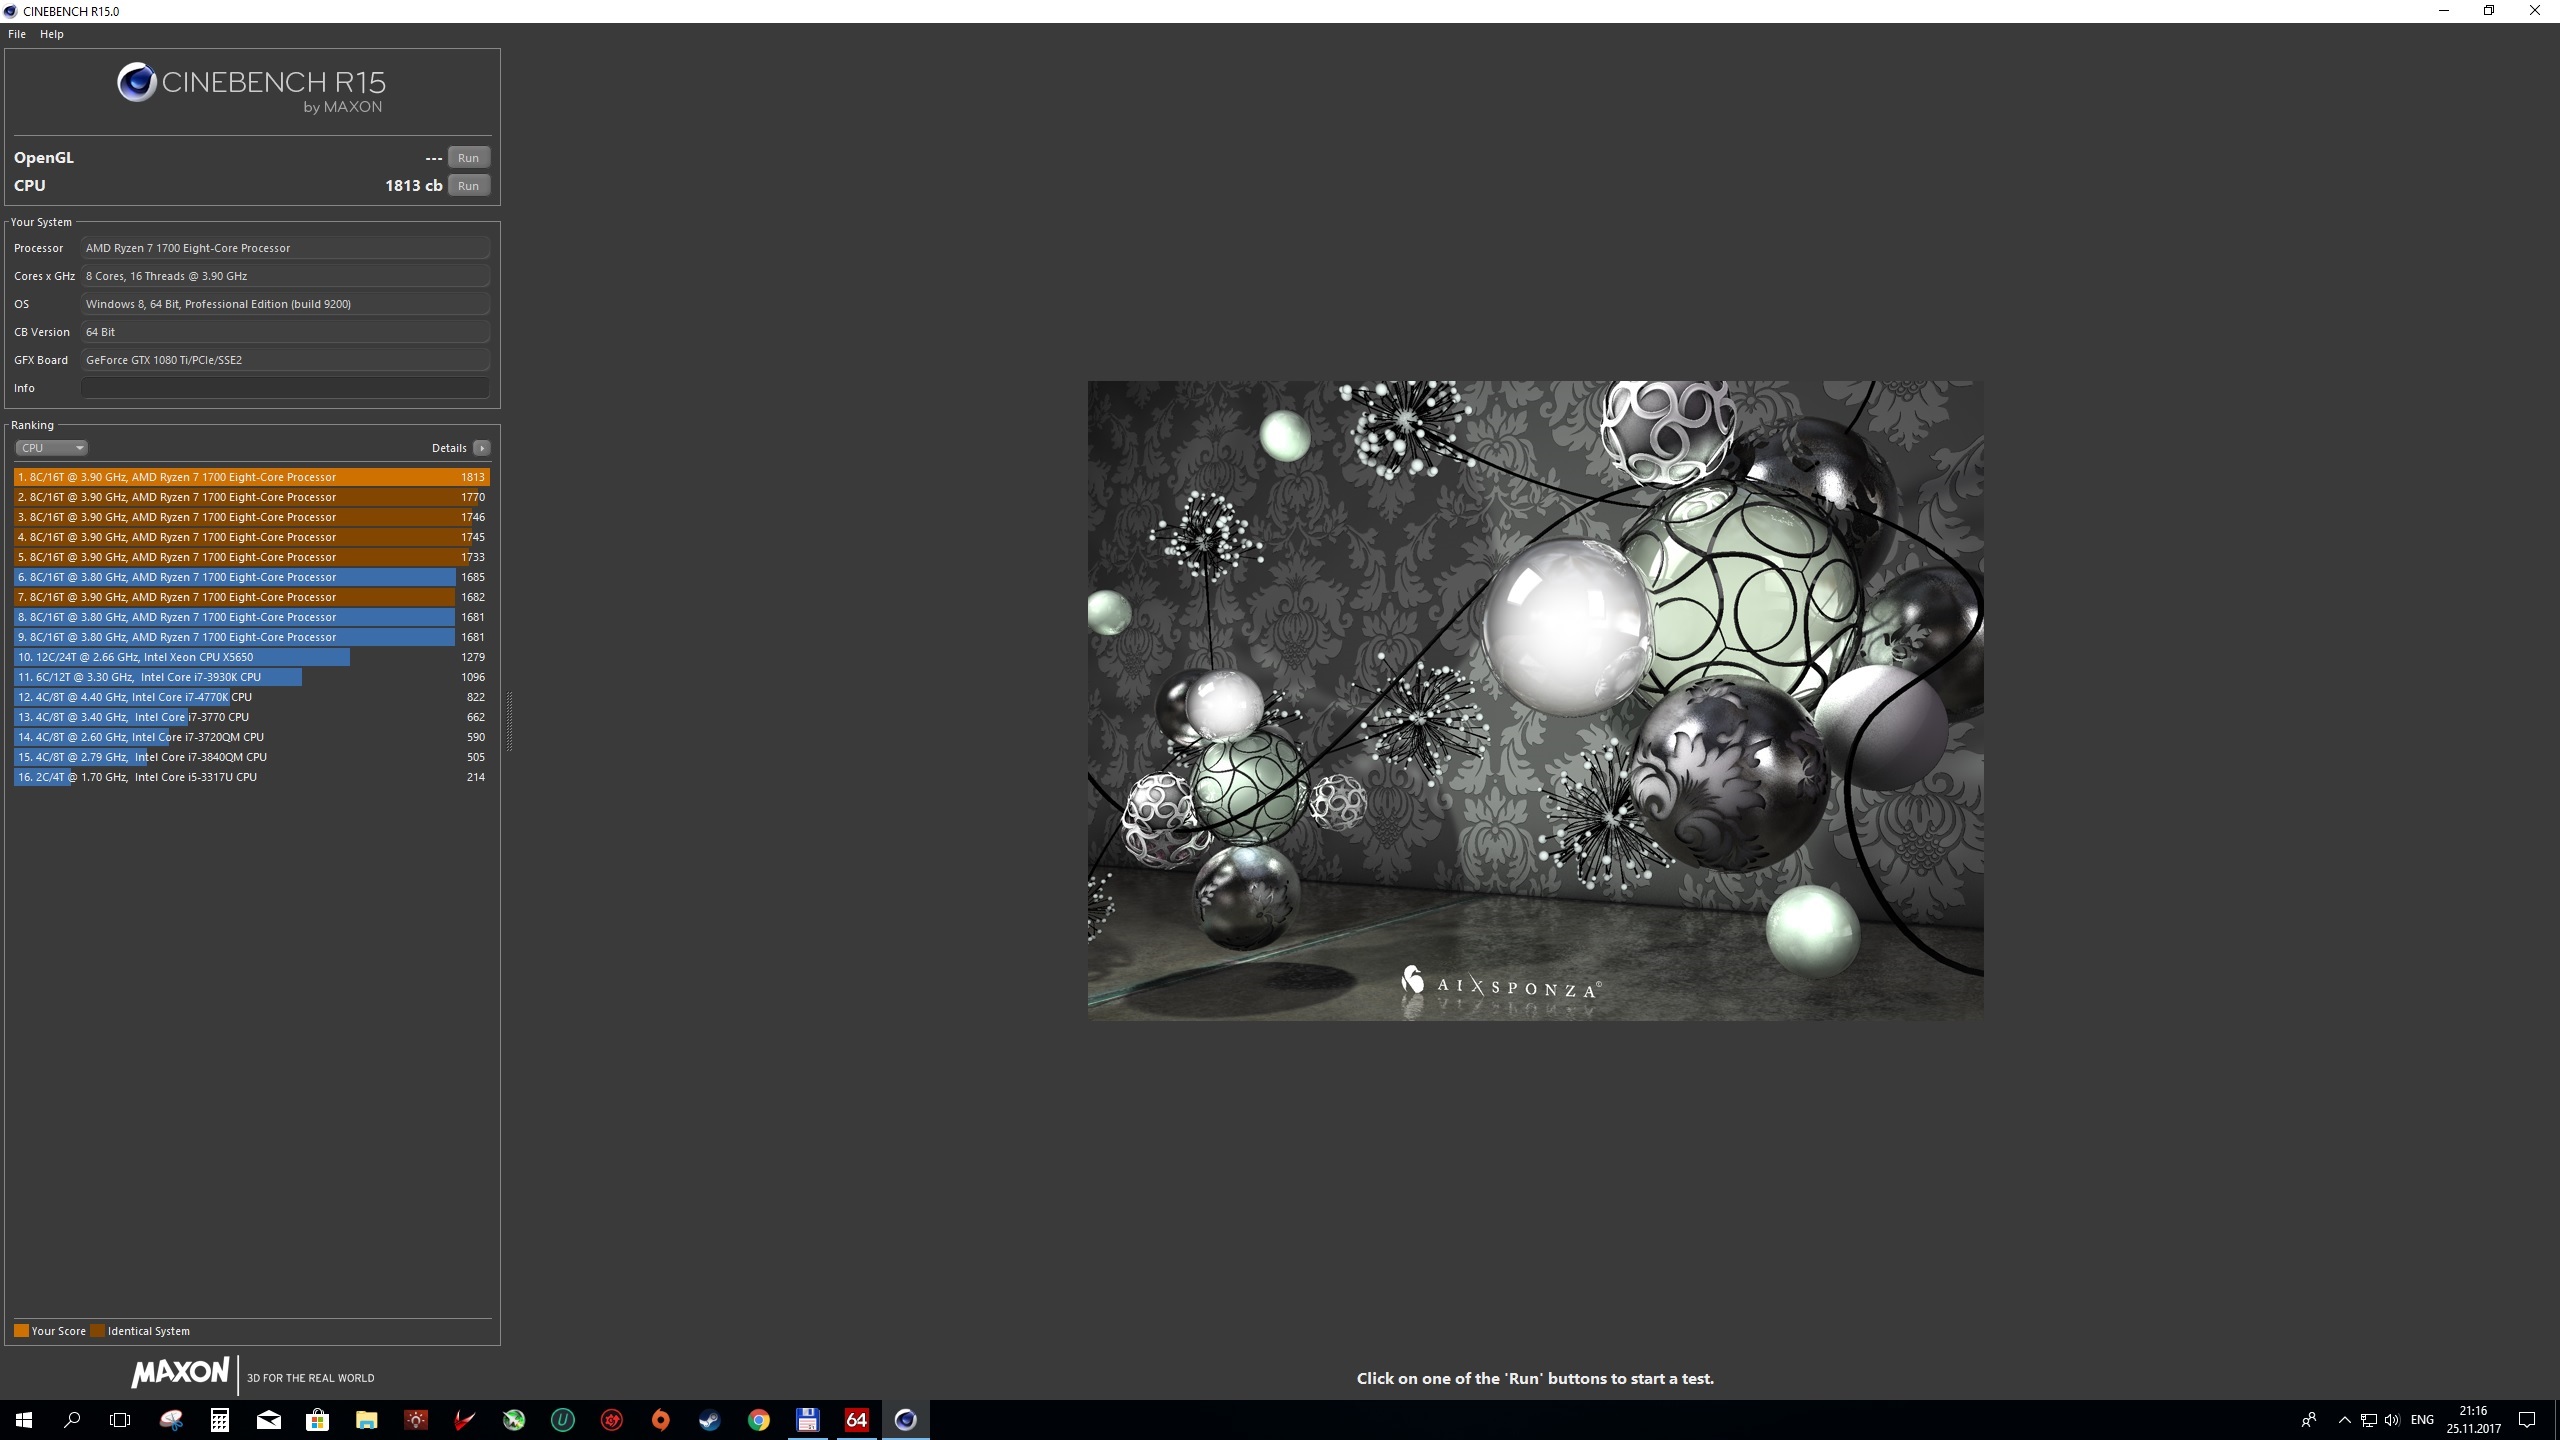
Task: Open Calculator from the taskbar
Action: click(220, 1420)
